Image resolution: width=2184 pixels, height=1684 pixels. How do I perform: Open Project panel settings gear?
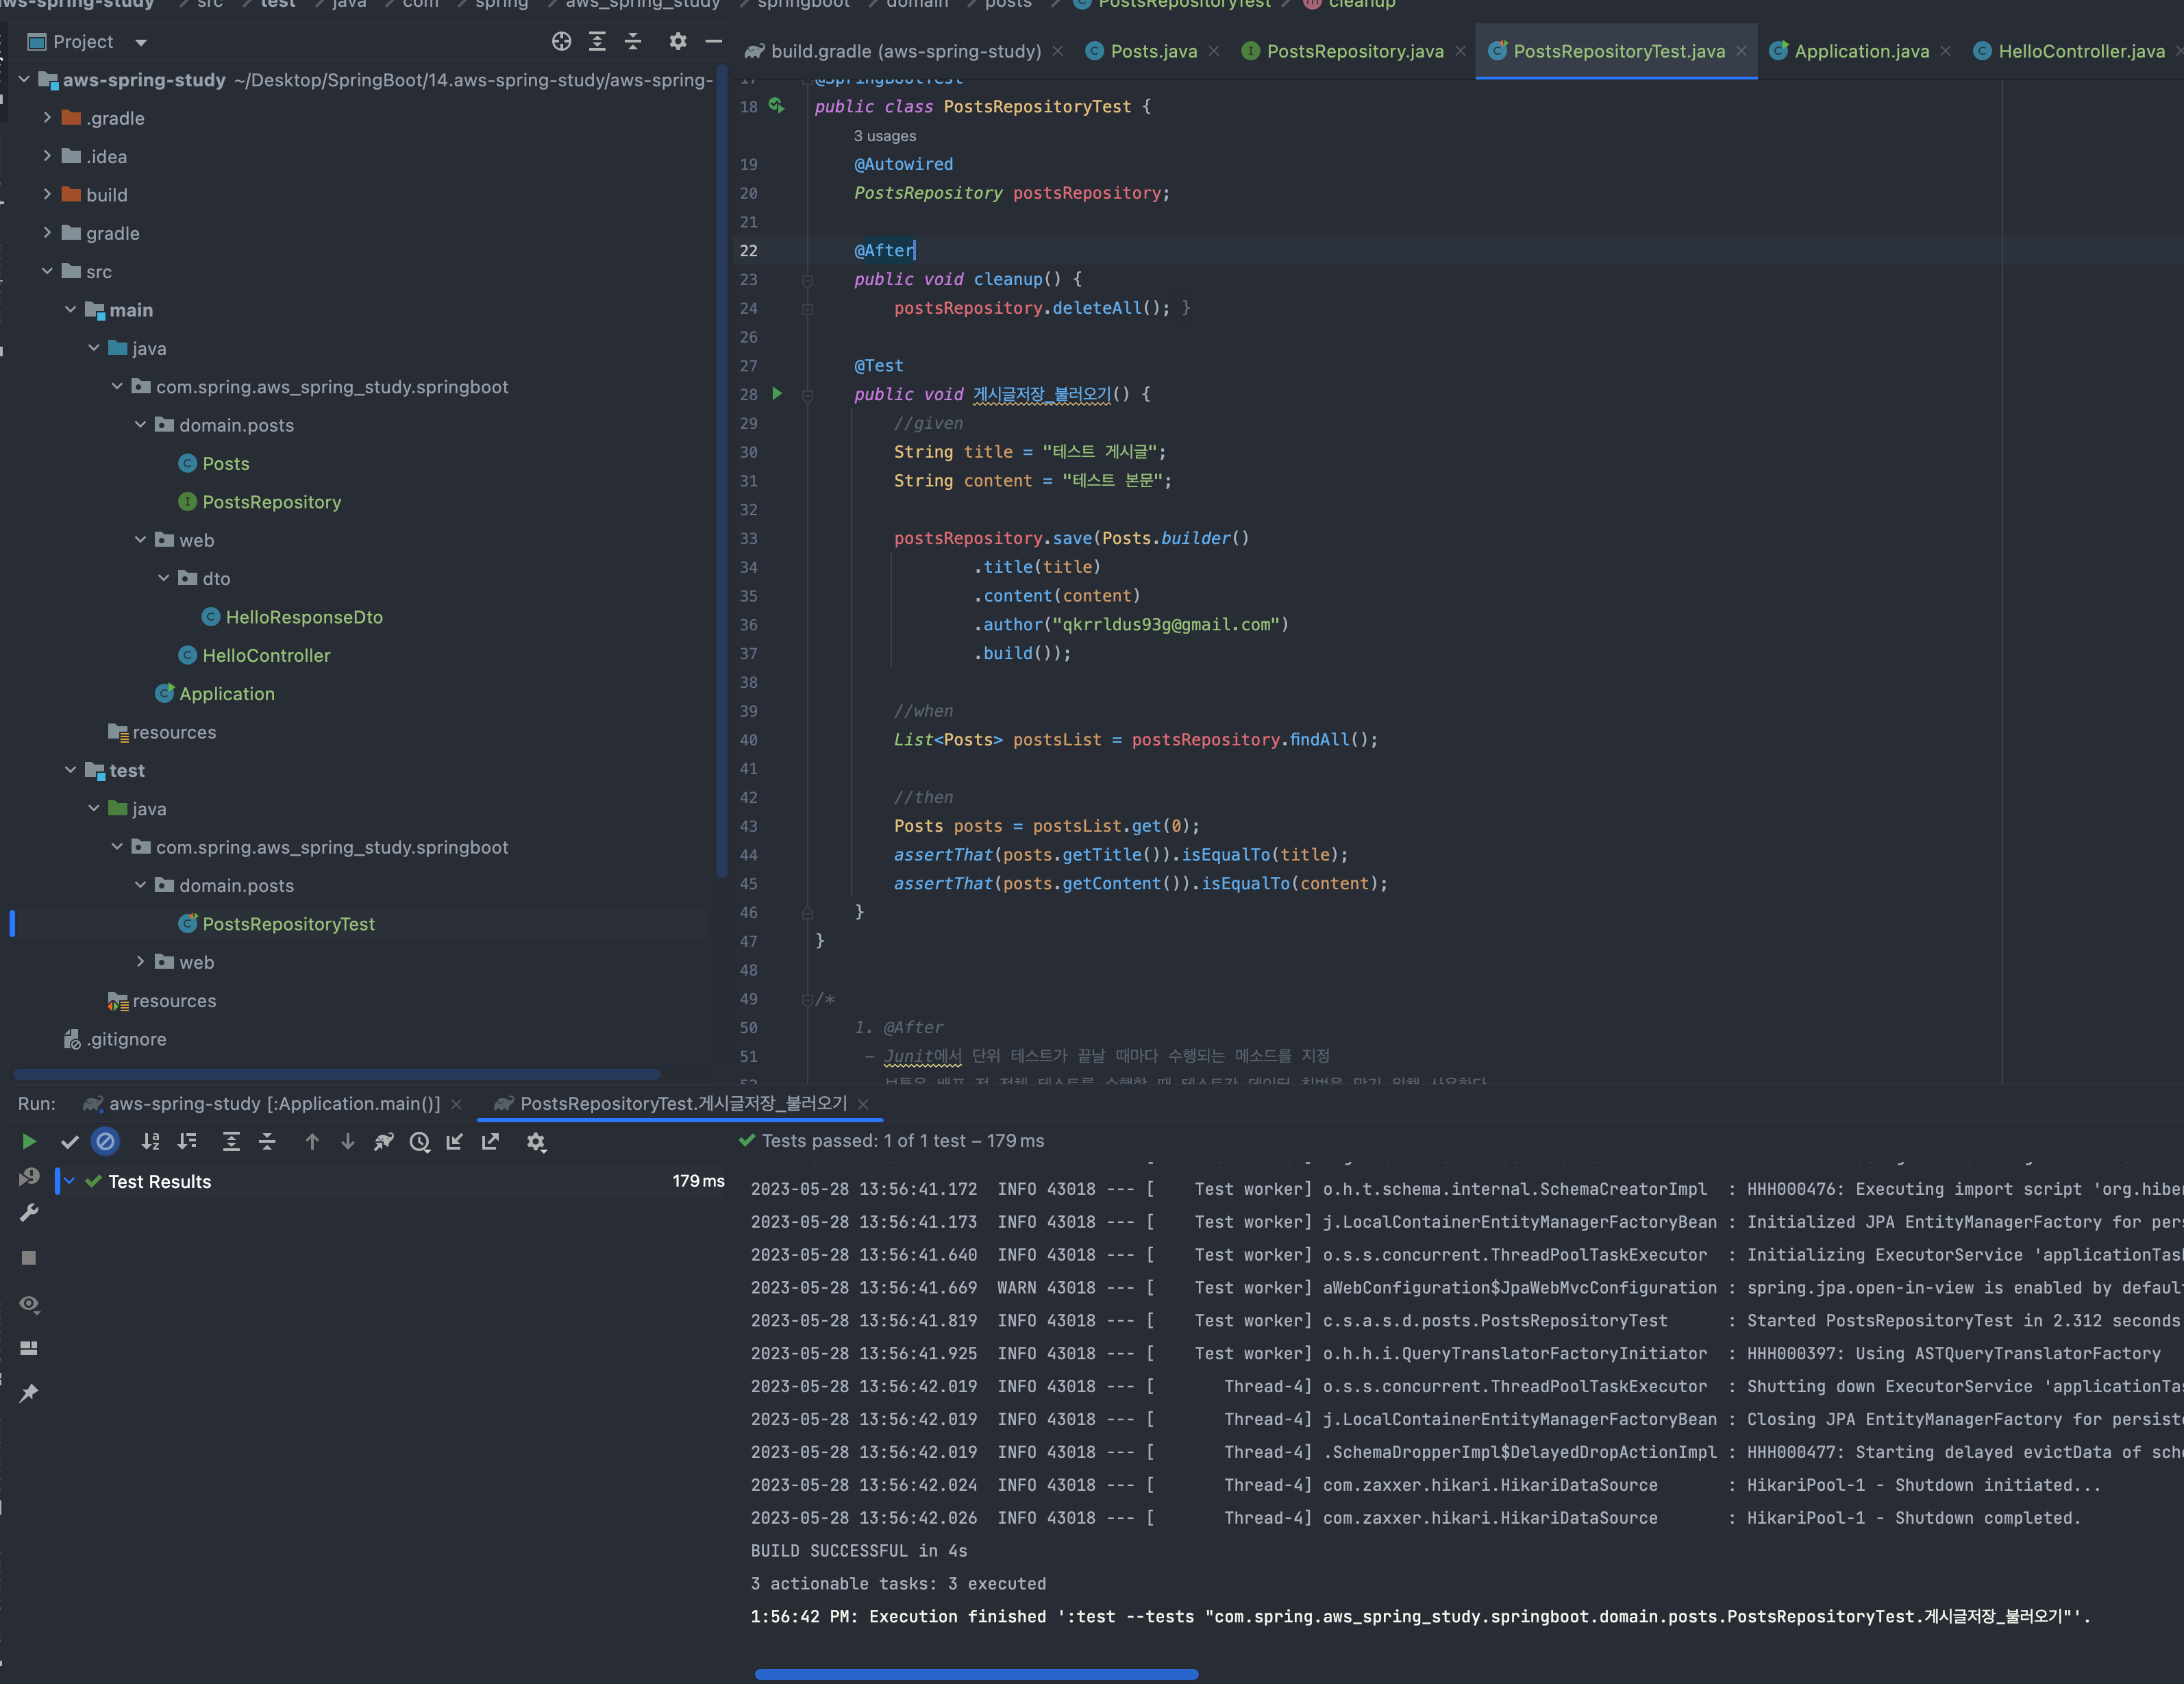point(678,41)
